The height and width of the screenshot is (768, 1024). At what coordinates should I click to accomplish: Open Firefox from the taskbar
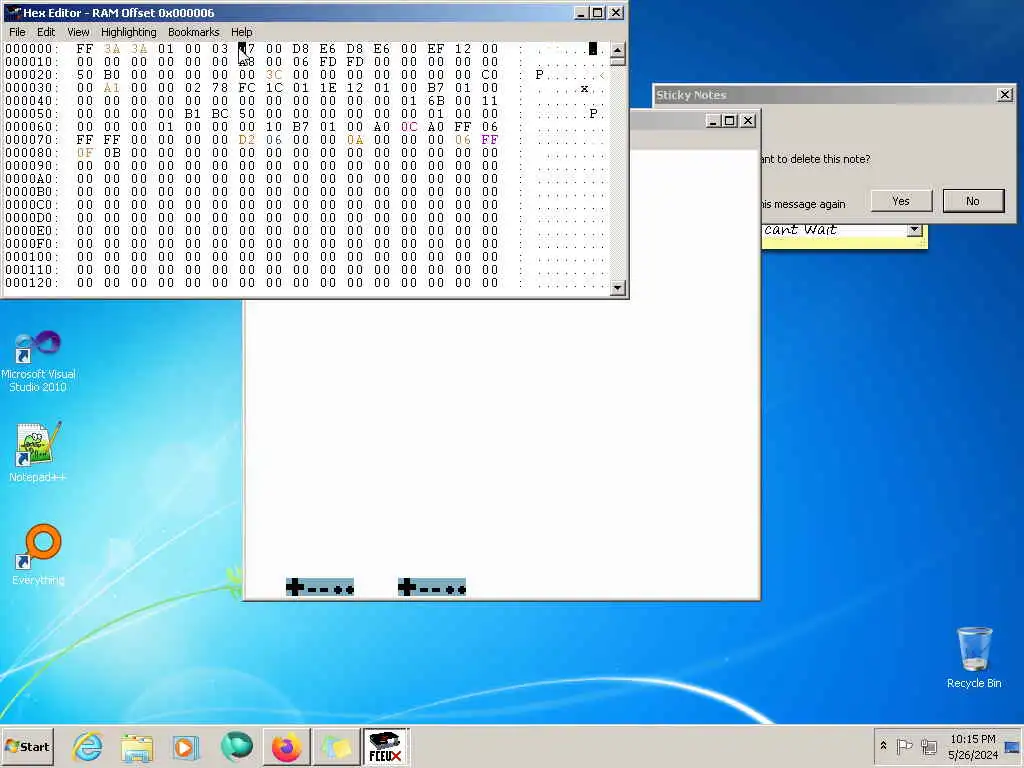(286, 746)
